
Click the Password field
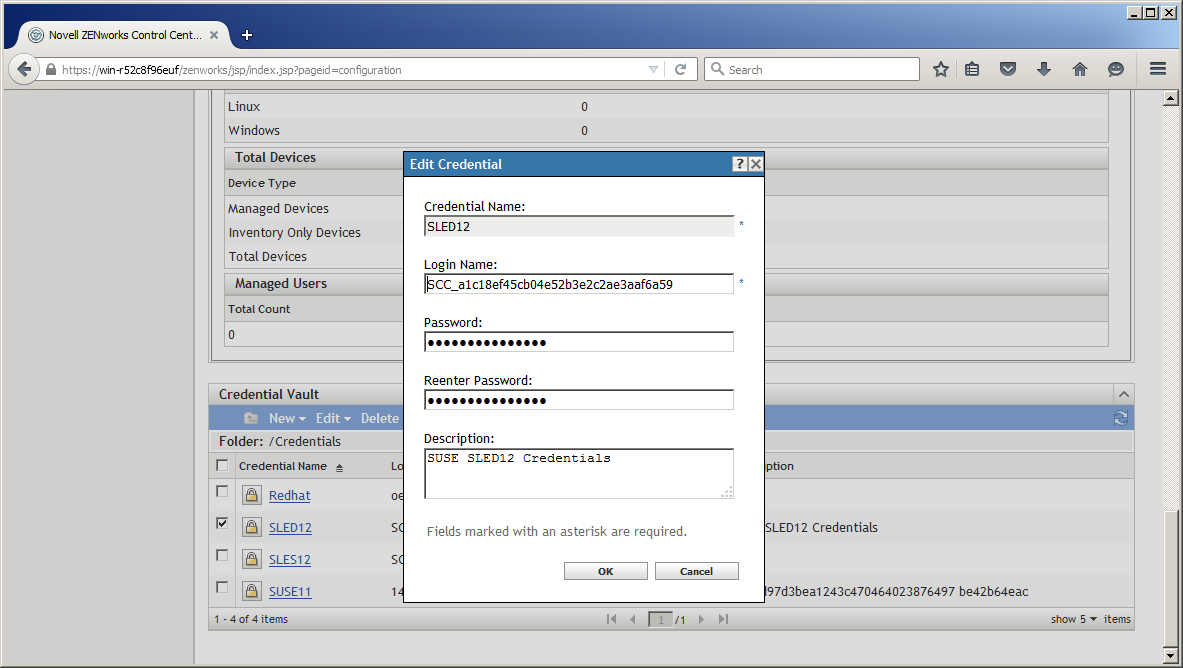click(579, 342)
